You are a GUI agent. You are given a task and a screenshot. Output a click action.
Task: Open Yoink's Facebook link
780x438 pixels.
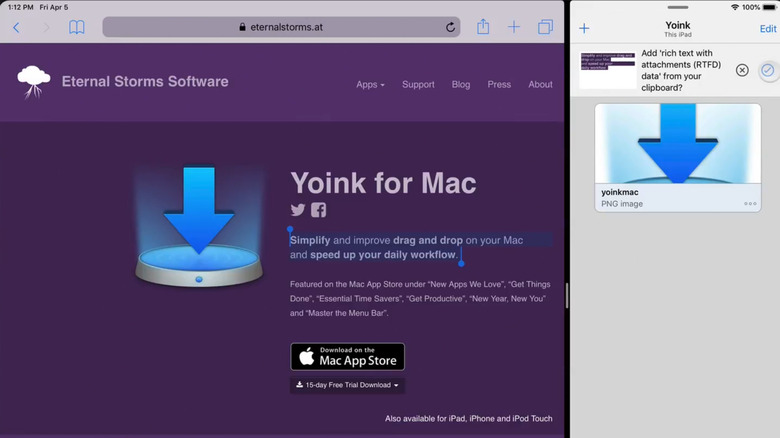[x=318, y=210]
